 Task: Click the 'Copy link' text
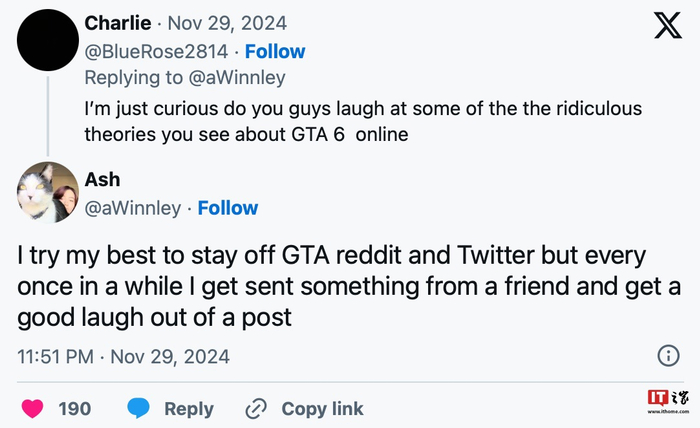click(322, 408)
